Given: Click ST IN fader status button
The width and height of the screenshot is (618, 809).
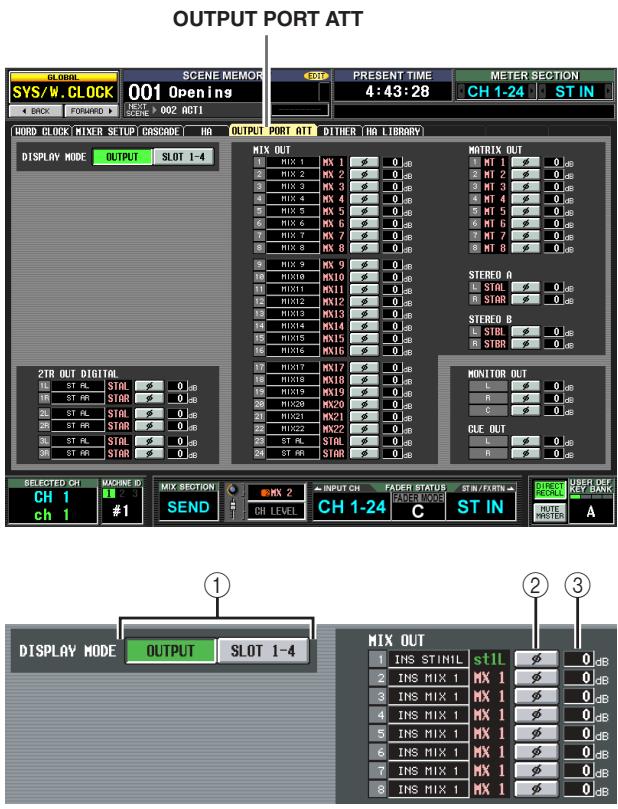Looking at the screenshot, I should (480, 507).
